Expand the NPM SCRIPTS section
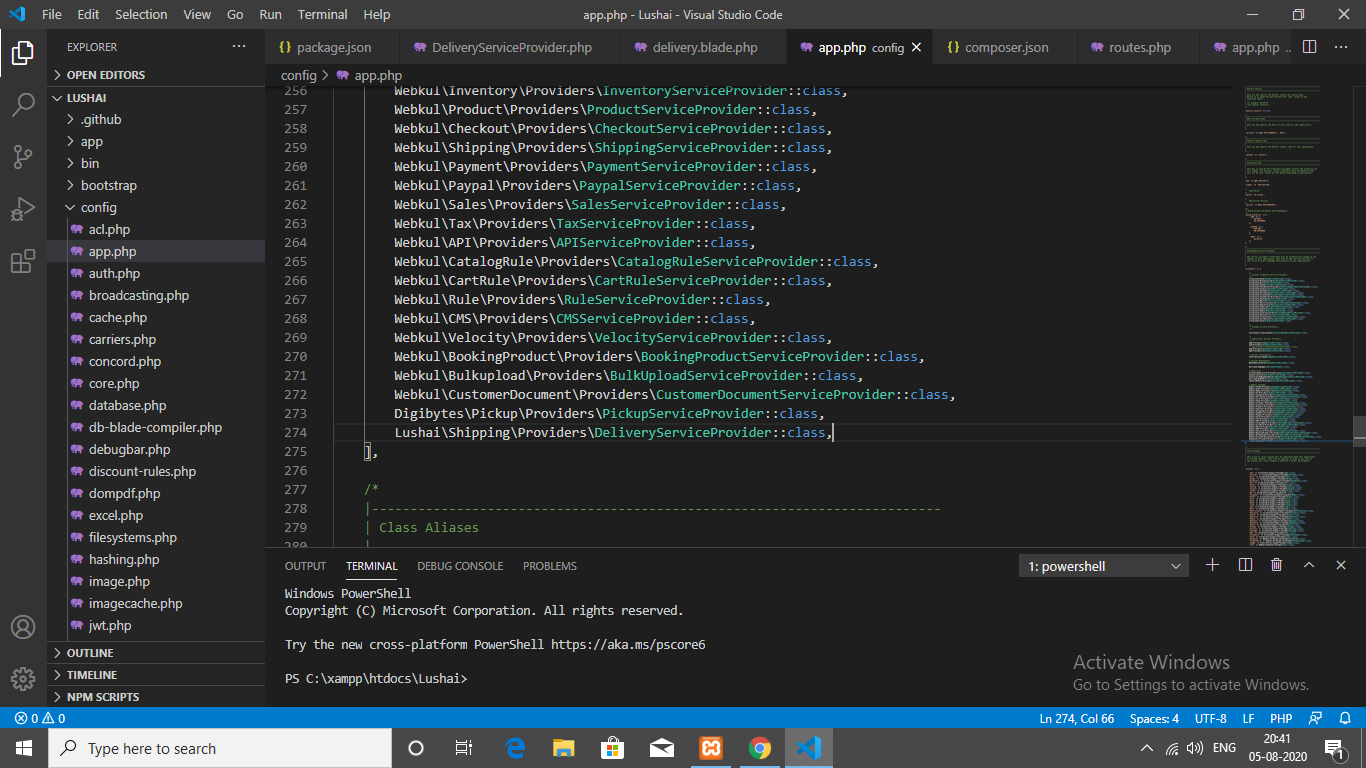This screenshot has width=1366, height=768. click(x=156, y=697)
